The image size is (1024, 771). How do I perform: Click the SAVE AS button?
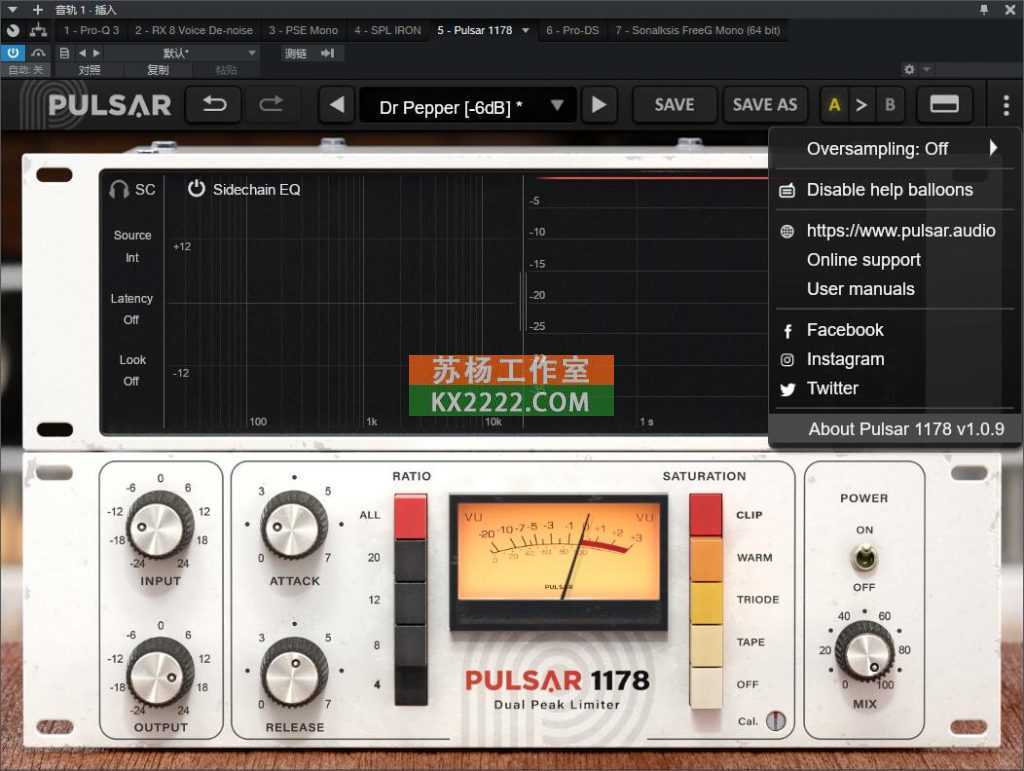coord(765,104)
